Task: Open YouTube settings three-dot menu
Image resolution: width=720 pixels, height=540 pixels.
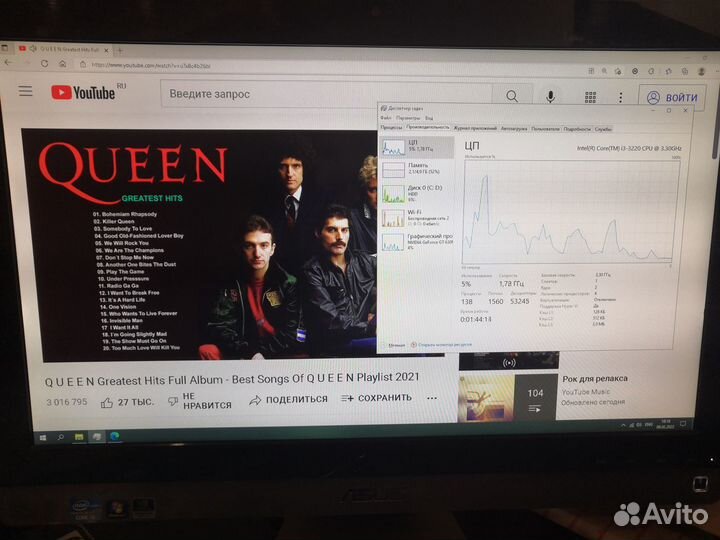Action: 620,97
